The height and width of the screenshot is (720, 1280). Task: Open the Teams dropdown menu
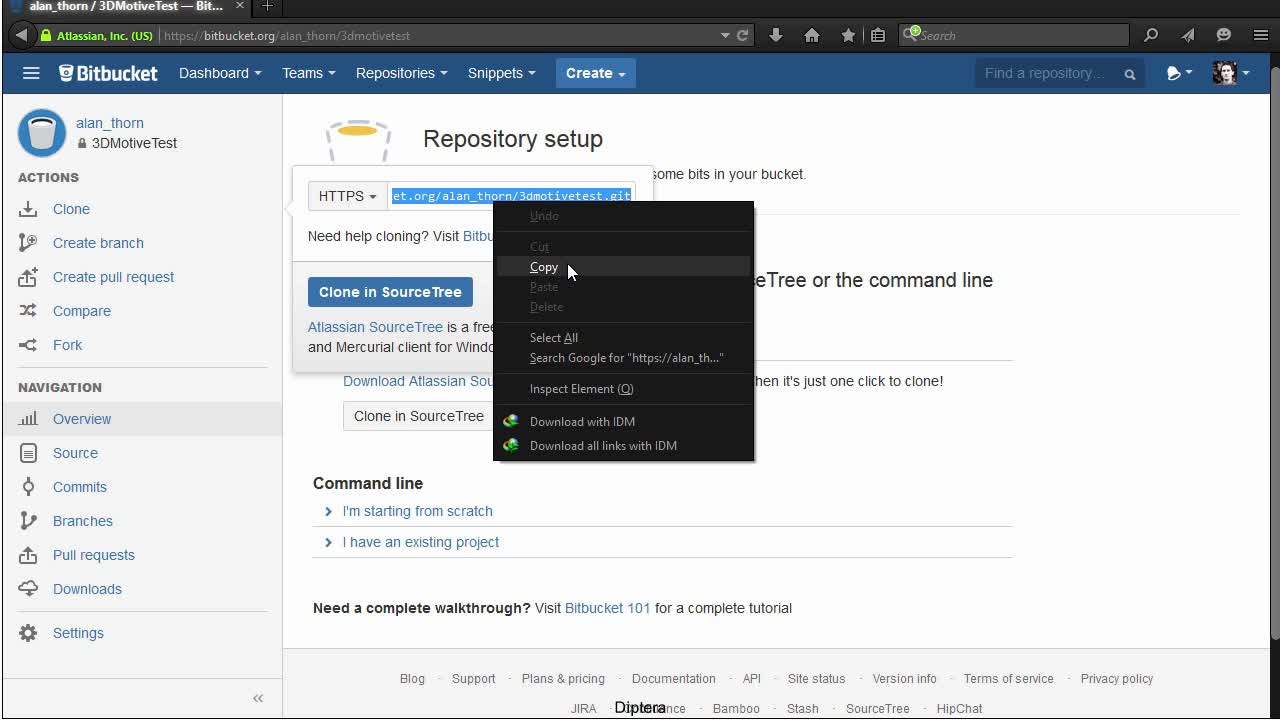pyautogui.click(x=309, y=73)
